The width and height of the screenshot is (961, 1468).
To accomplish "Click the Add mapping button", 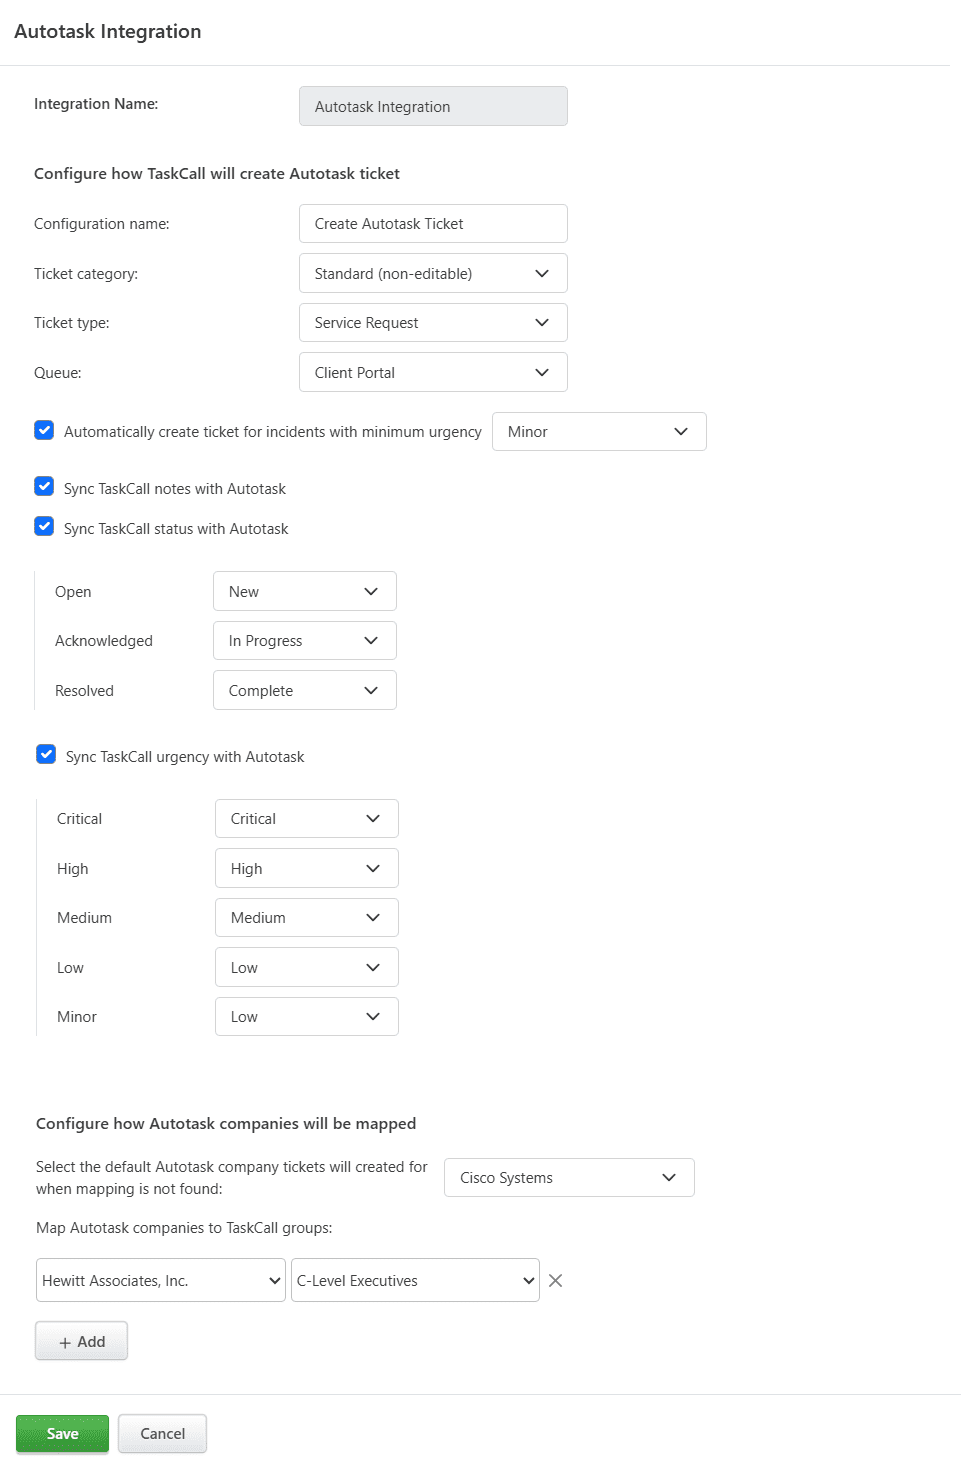I will (x=81, y=1341).
